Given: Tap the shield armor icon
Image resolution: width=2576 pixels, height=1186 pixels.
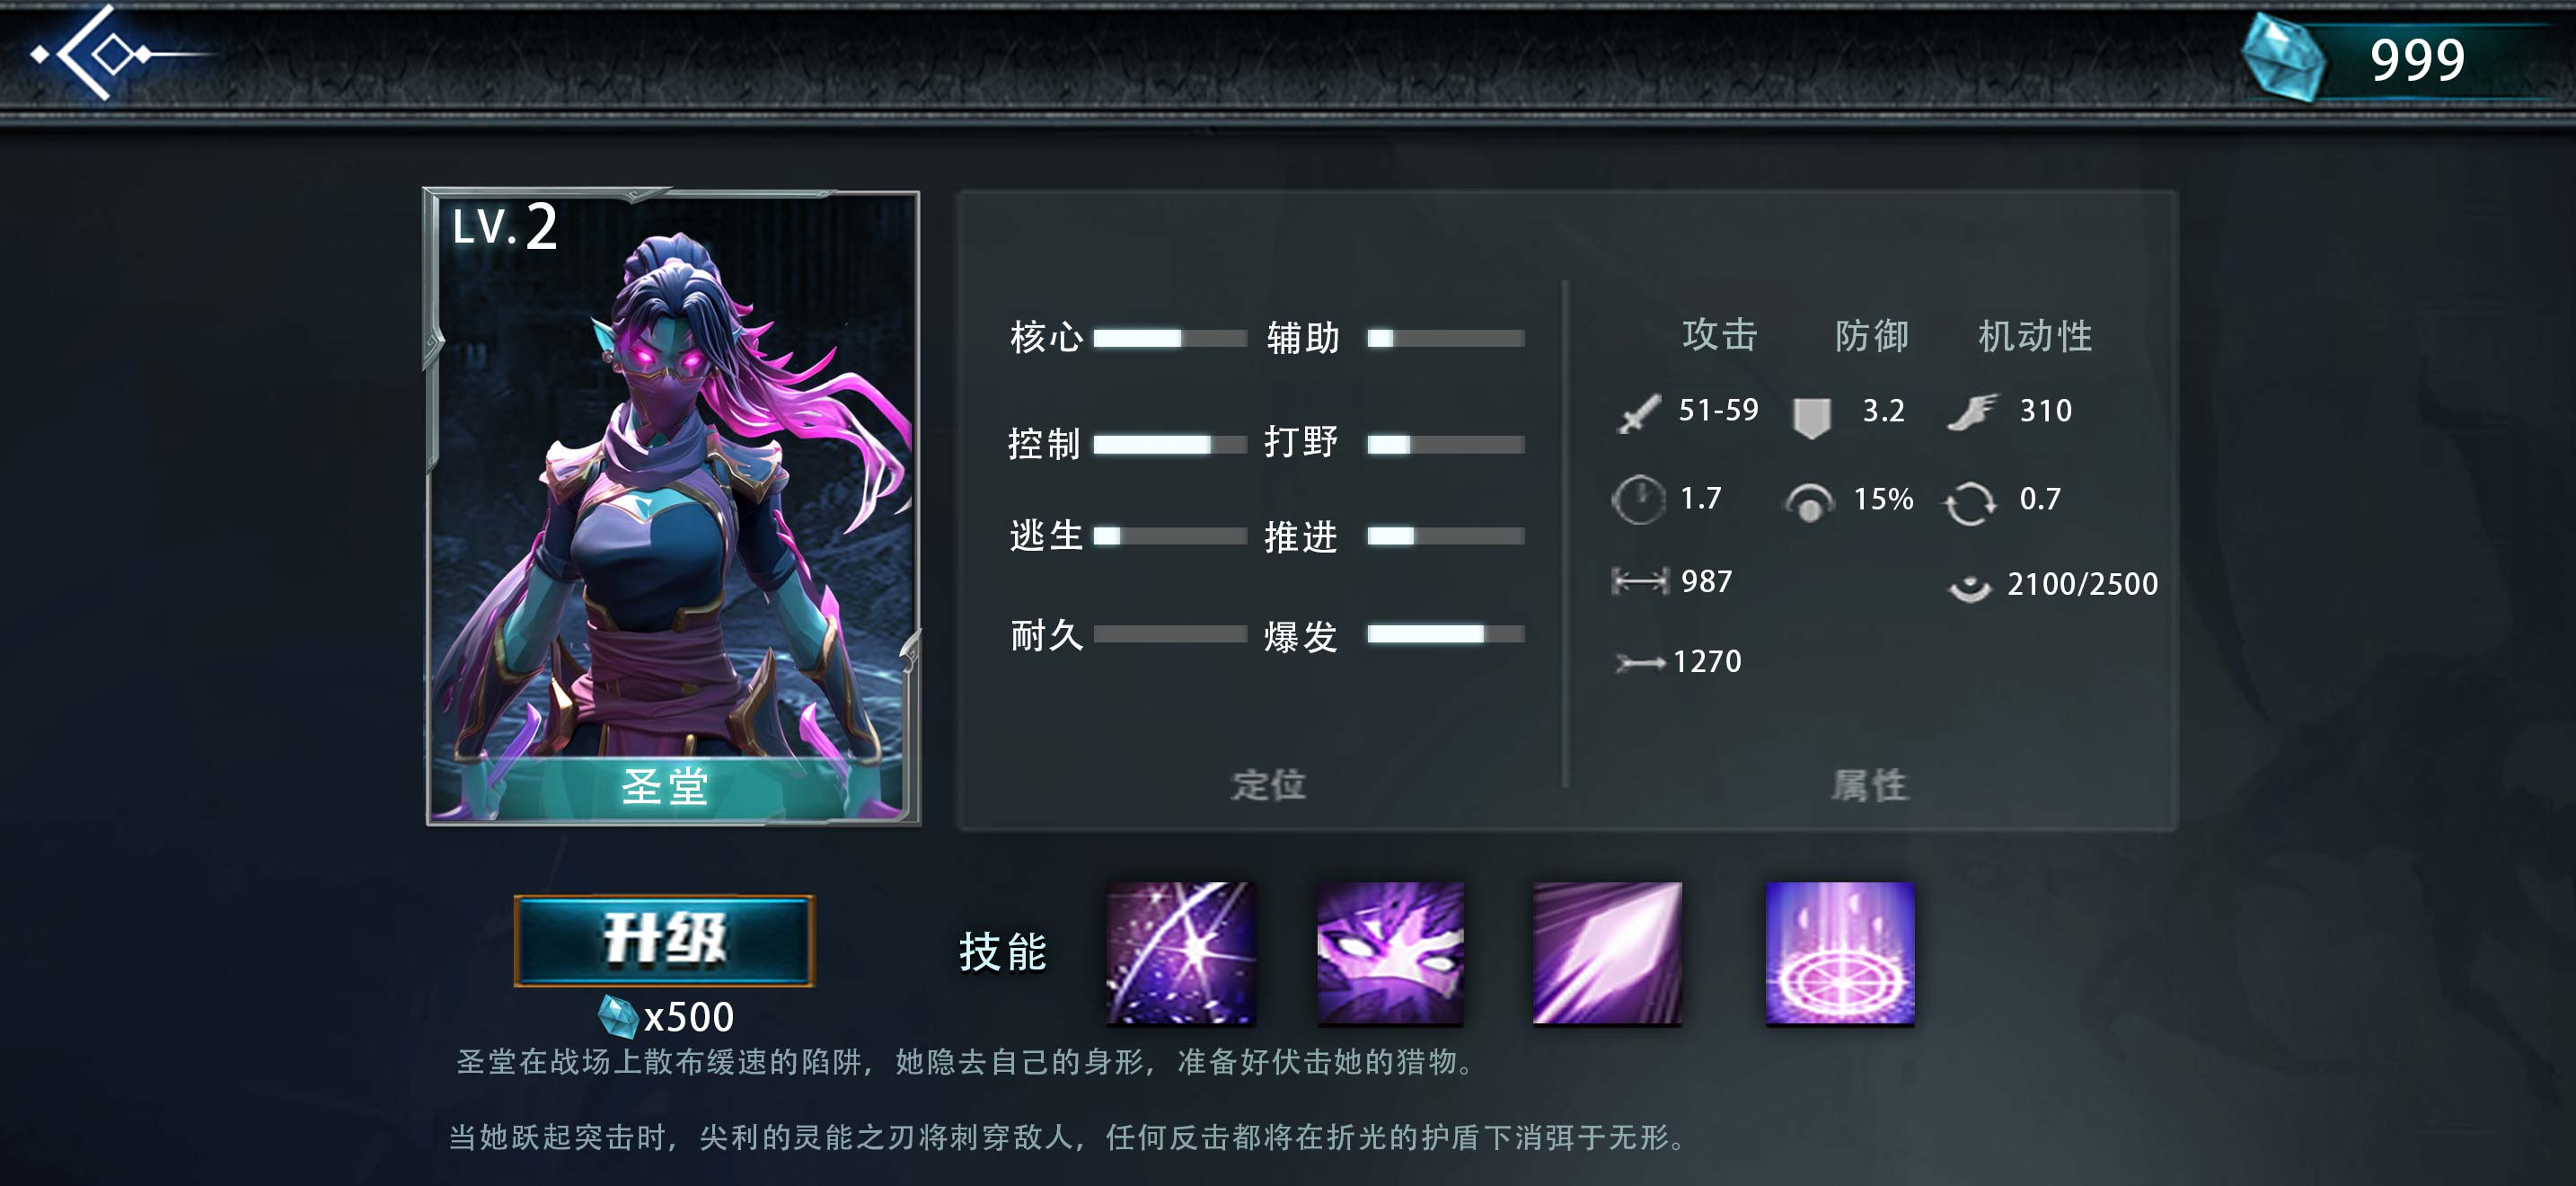Looking at the screenshot, I should 1811,416.
